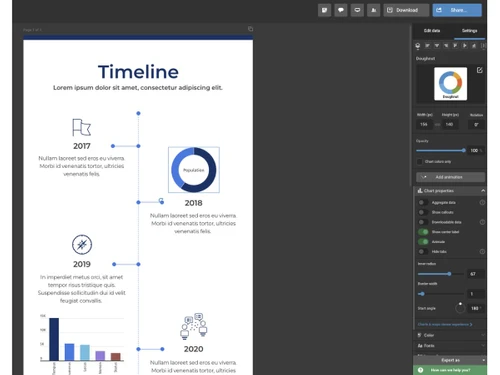
Task: Open the sticky notes icon in top bar
Action: tap(324, 10)
